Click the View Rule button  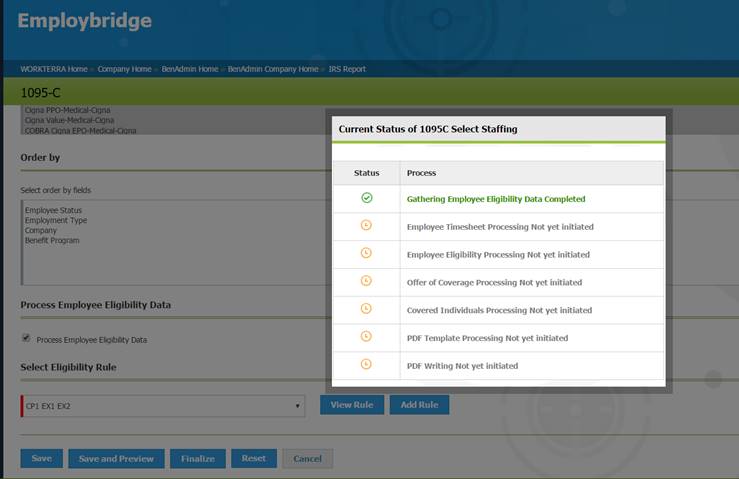[x=352, y=405]
